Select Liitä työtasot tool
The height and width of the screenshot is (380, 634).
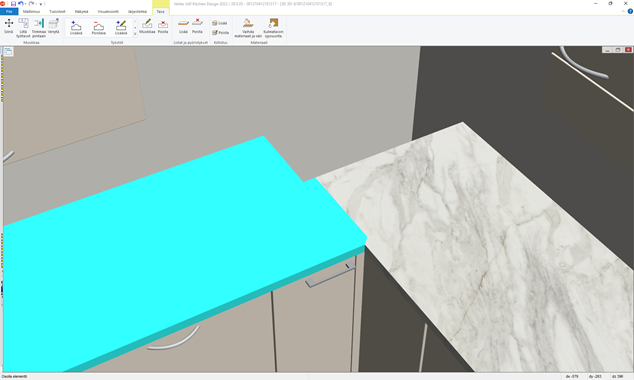23,28
